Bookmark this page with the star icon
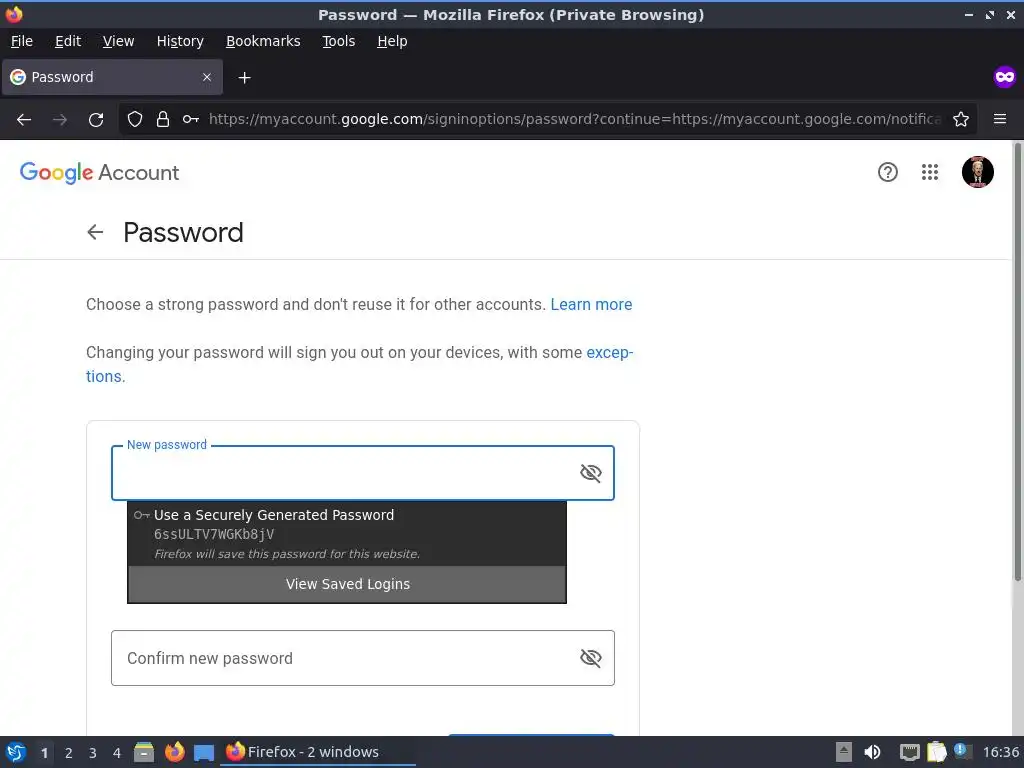The width and height of the screenshot is (1024, 768). click(x=961, y=119)
